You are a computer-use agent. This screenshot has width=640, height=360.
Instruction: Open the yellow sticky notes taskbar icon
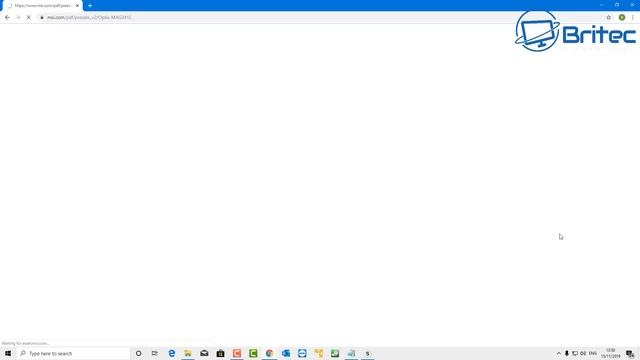point(318,353)
